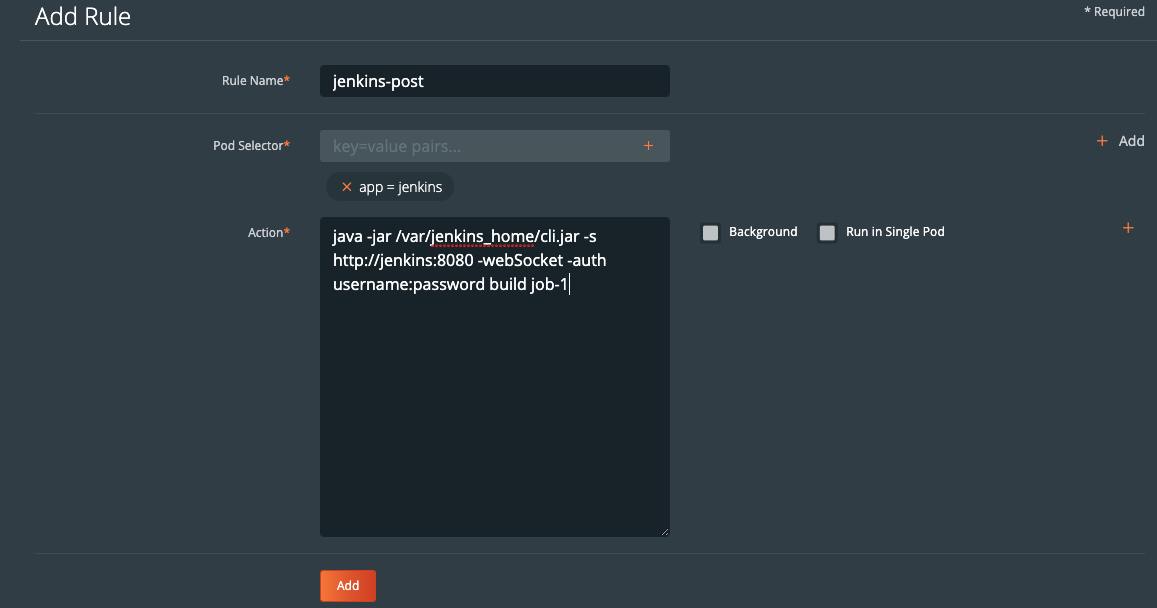Click the Pod Selector field label
The height and width of the screenshot is (608, 1157).
click(x=249, y=146)
